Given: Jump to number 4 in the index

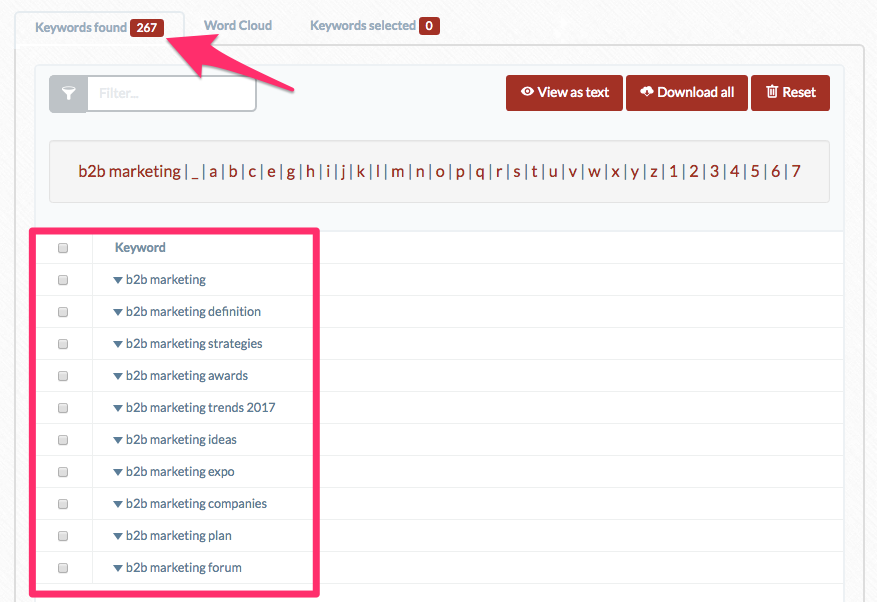Looking at the screenshot, I should pos(734,171).
